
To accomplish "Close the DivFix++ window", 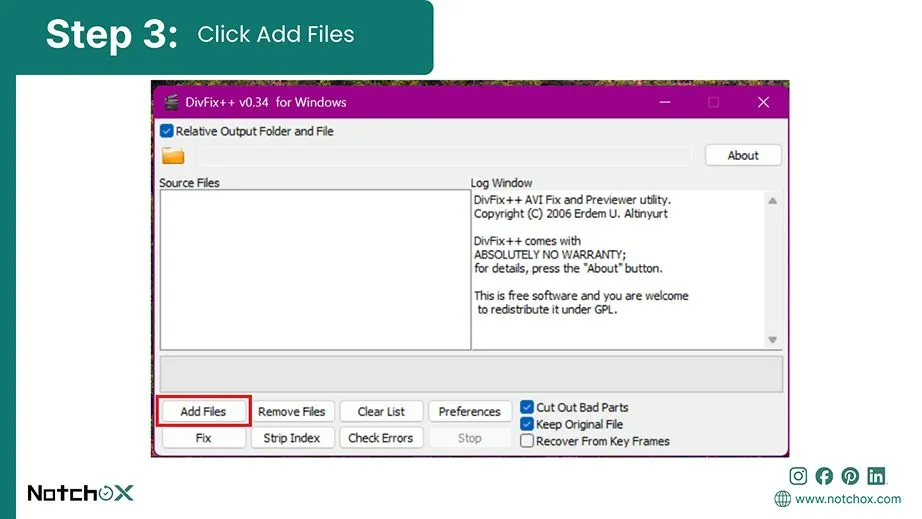I will pyautogui.click(x=763, y=102).
